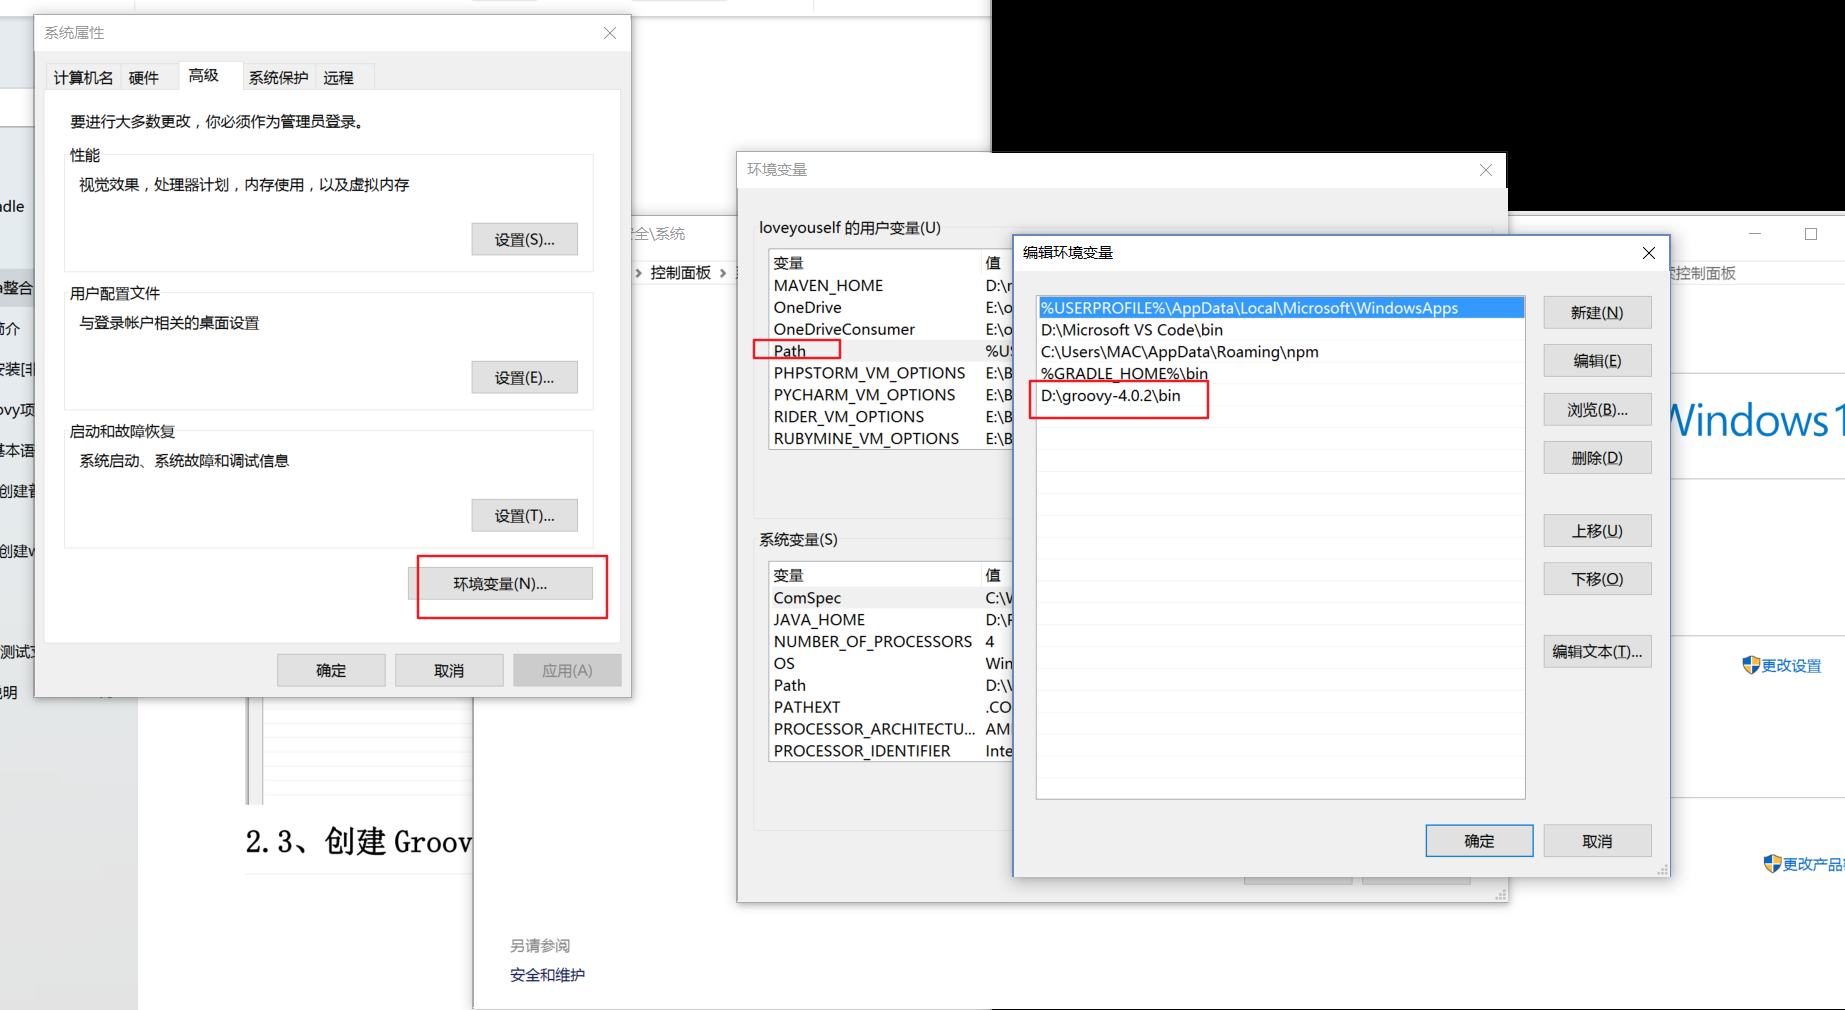Select the D:\groovy-4.0.2\bin entry

point(1281,396)
